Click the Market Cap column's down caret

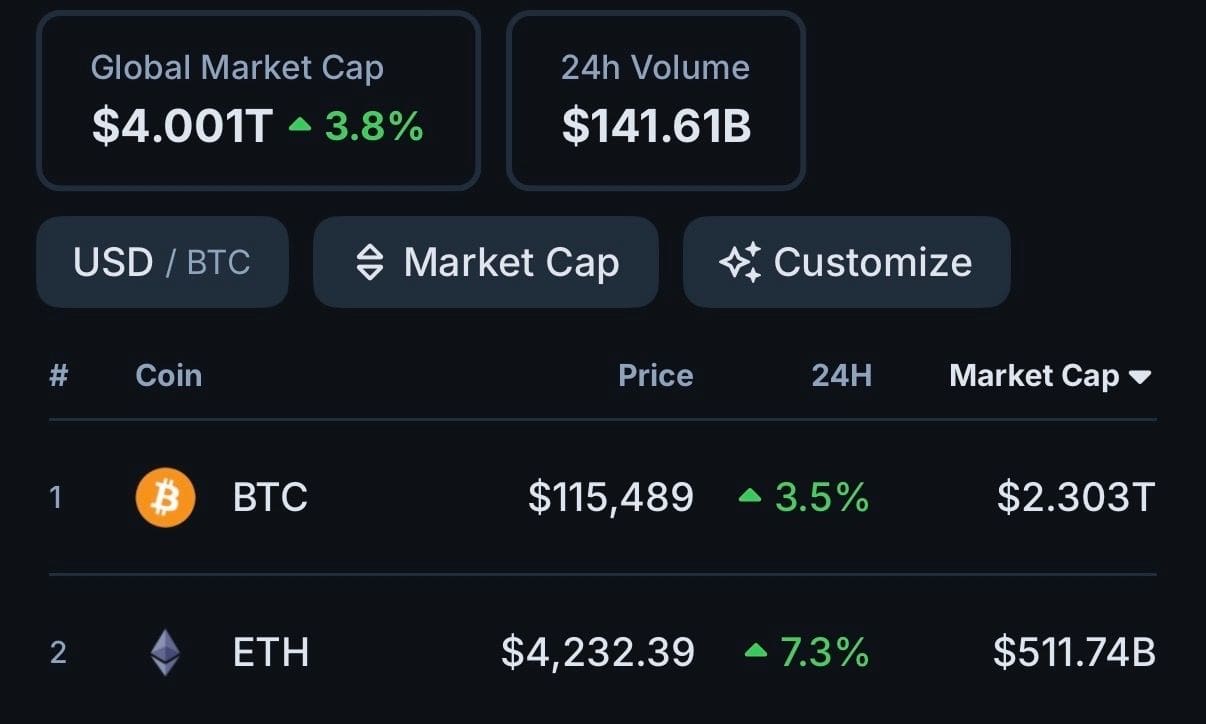(x=1140, y=376)
